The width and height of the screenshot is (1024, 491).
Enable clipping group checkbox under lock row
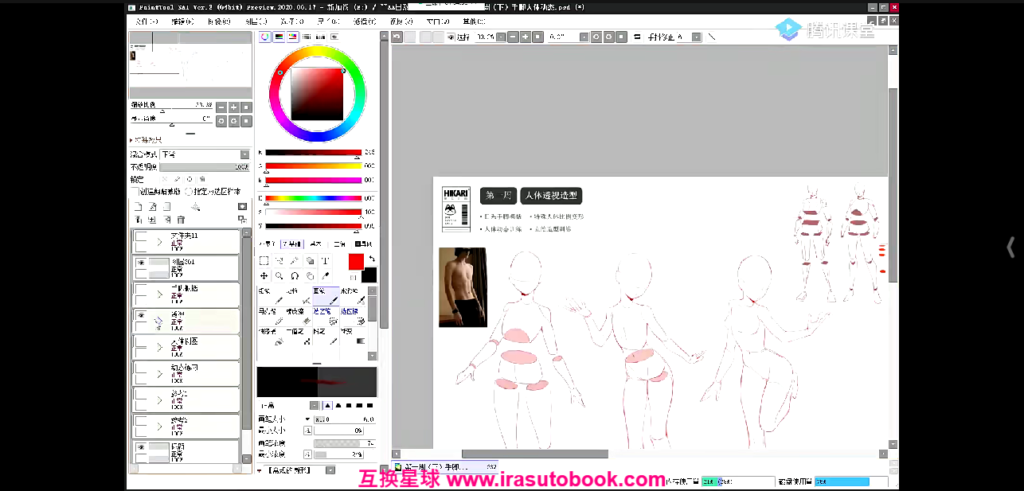pyautogui.click(x=135, y=192)
